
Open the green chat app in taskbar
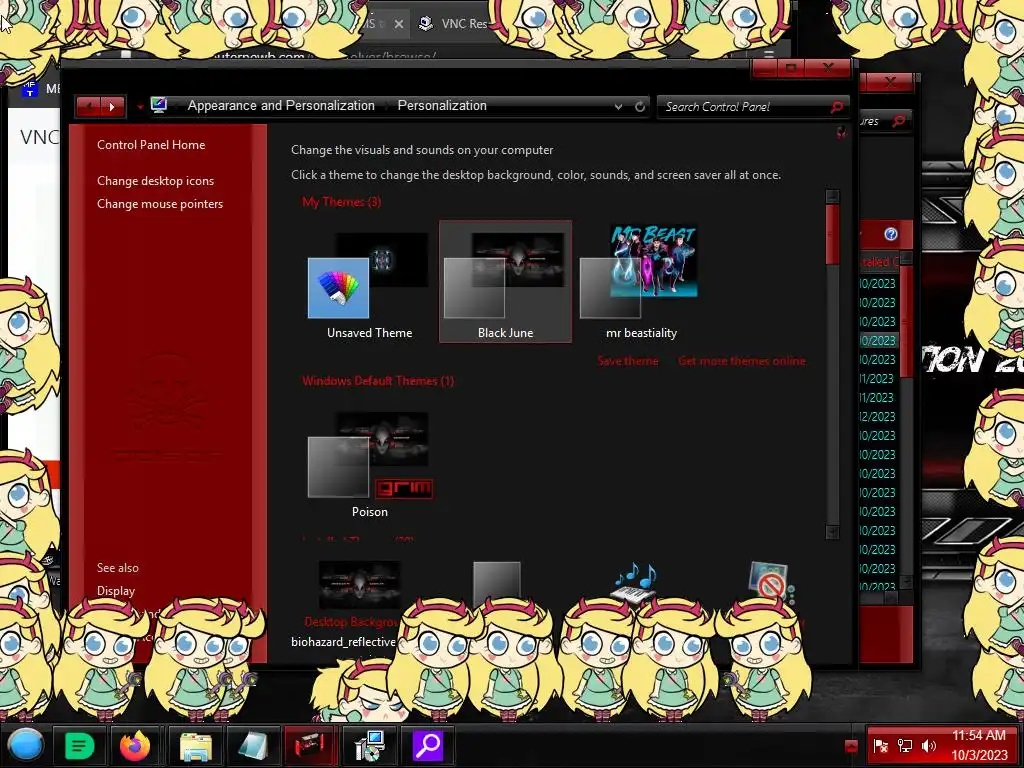point(80,745)
